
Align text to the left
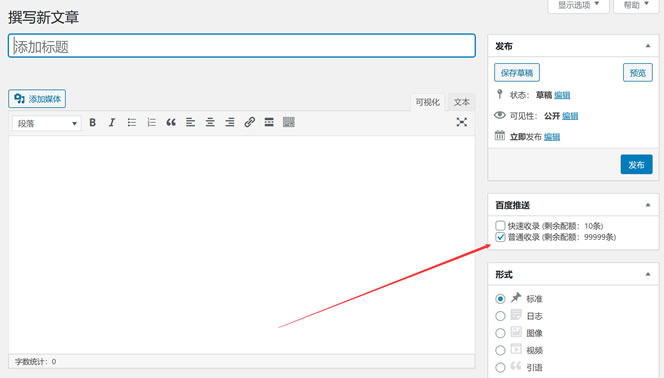tap(191, 123)
